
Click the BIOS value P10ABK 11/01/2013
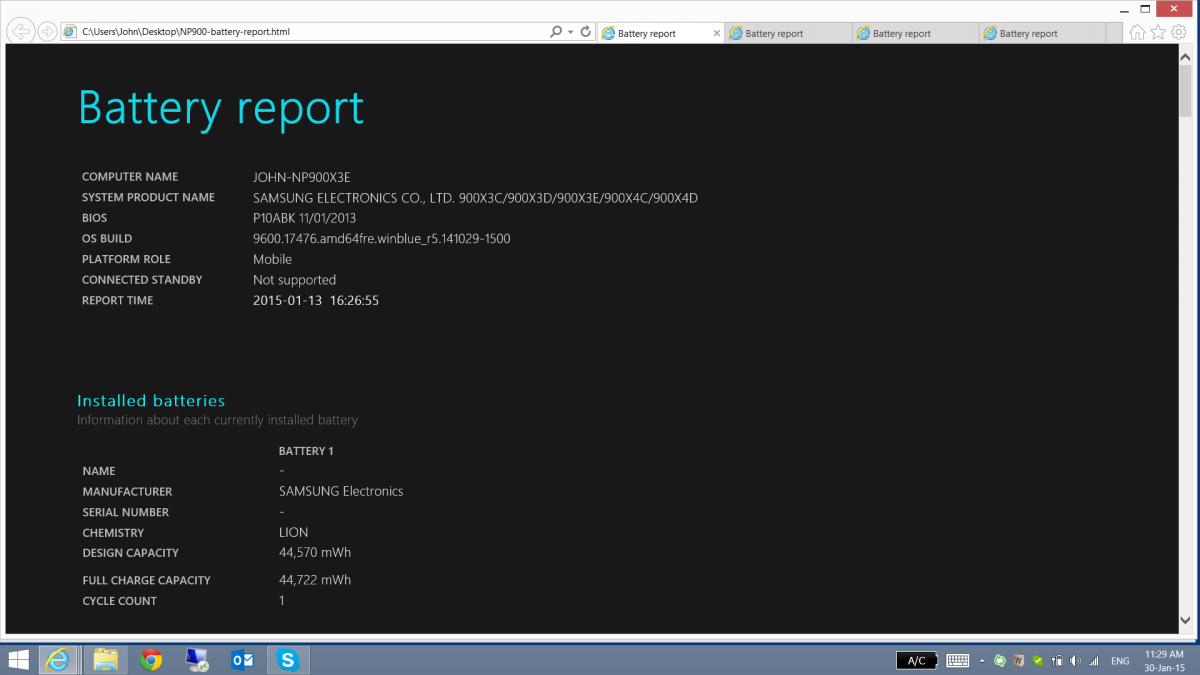[x=305, y=218]
